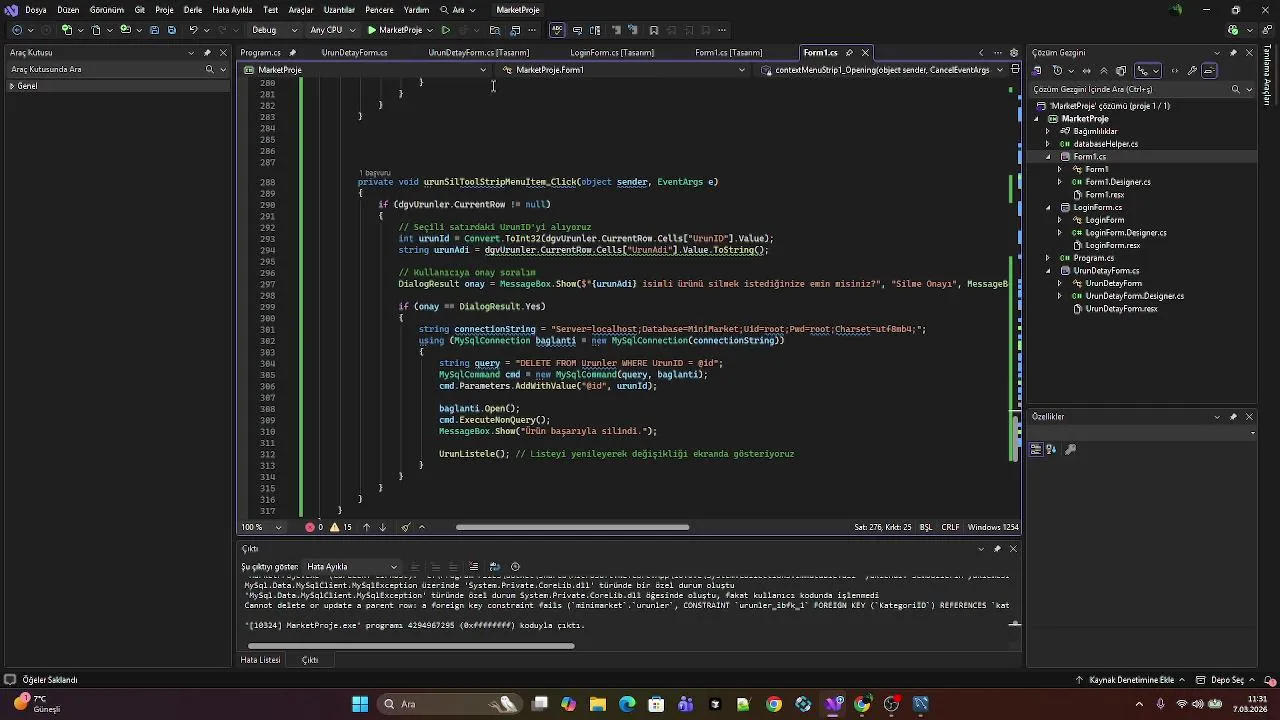Toggle categorized view in Özellikler panel

[1037, 450]
